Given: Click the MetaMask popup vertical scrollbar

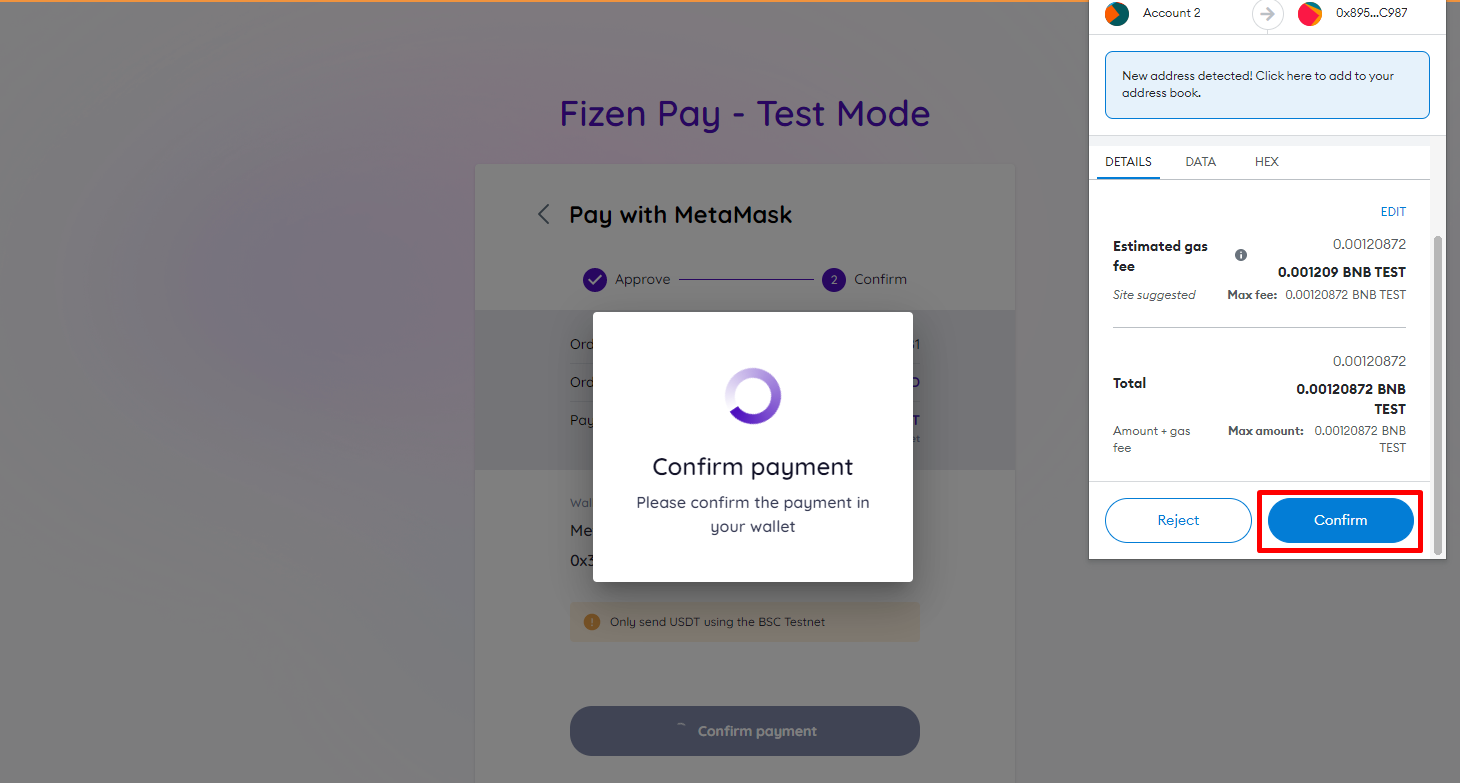Looking at the screenshot, I should 1438,394.
